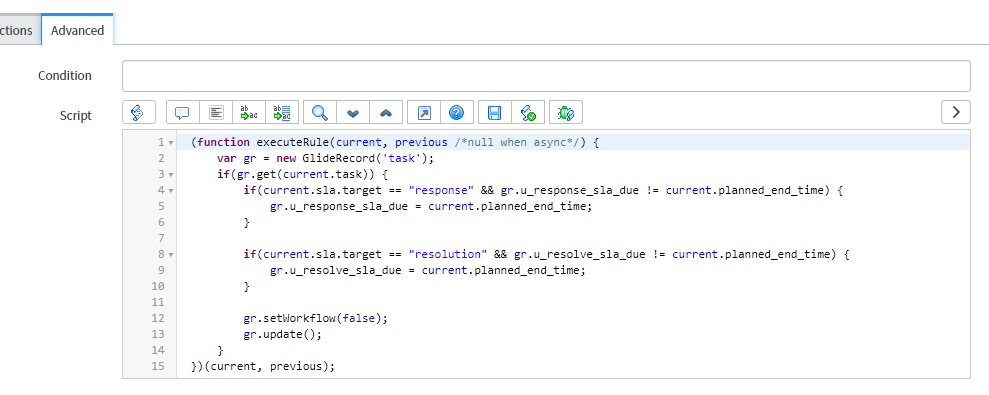Find previous using the up chevron icon
The image size is (989, 395).
[386, 113]
